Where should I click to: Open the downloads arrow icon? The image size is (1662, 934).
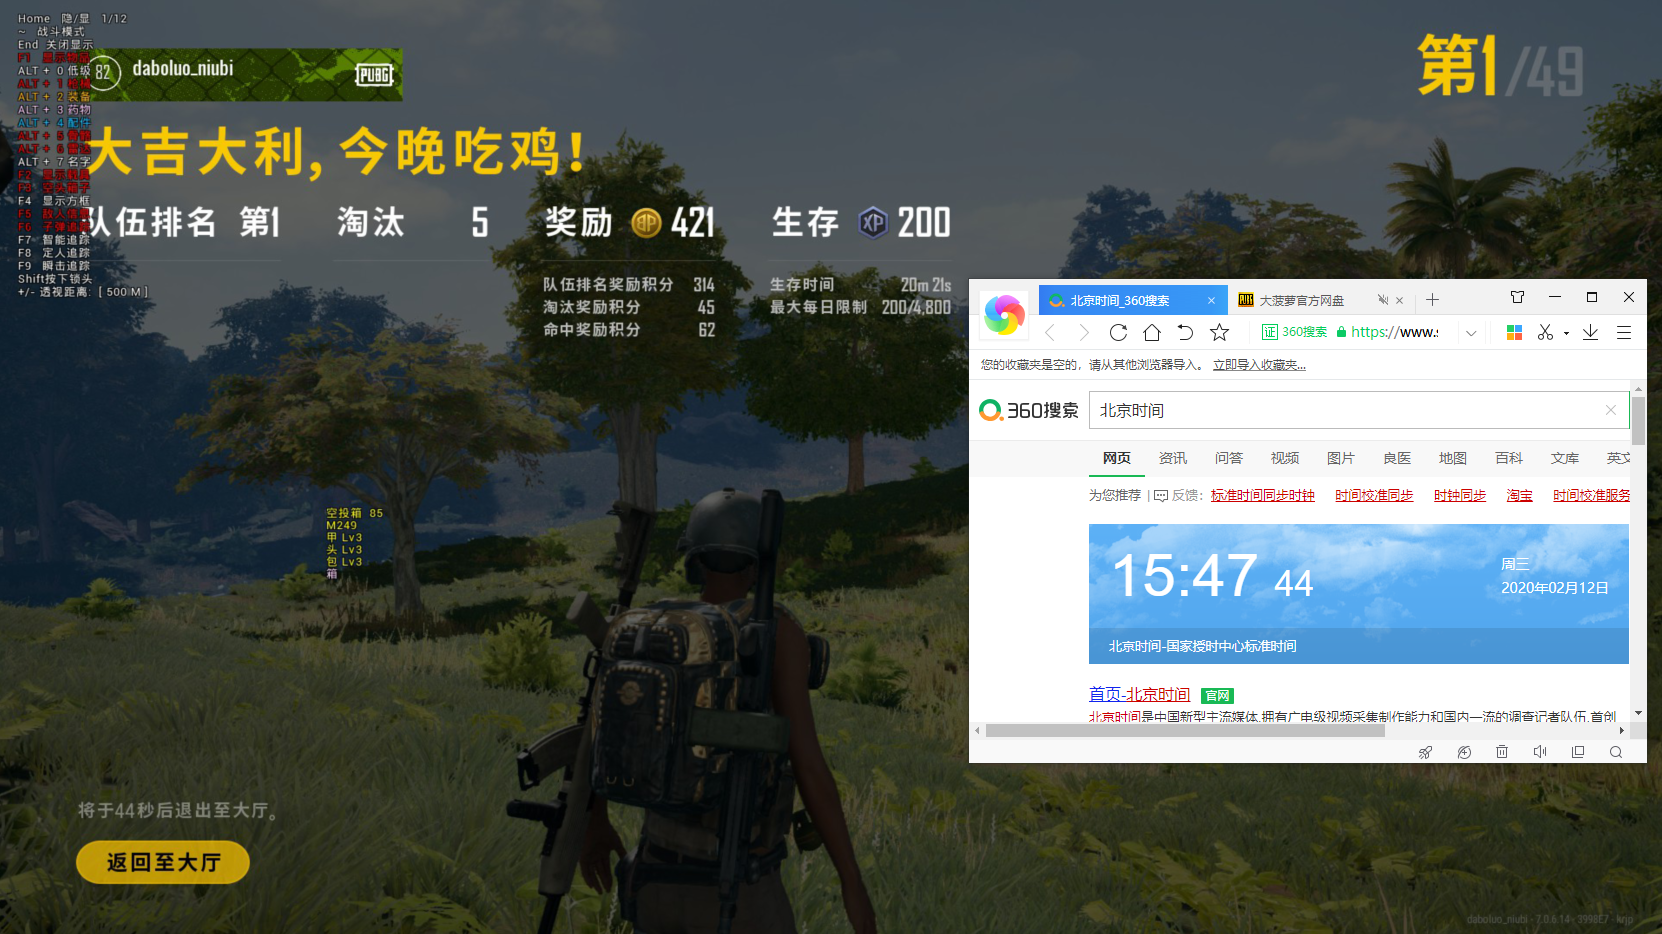click(1590, 332)
